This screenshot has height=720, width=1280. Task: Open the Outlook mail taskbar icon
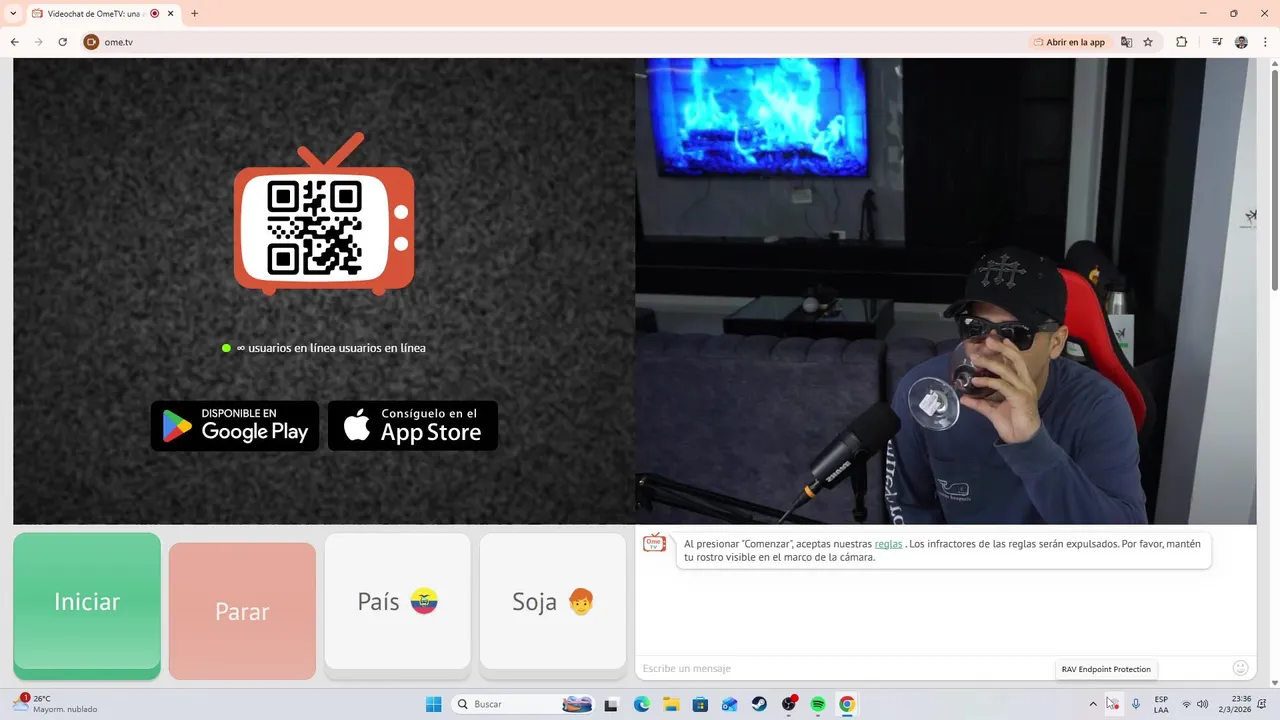730,704
